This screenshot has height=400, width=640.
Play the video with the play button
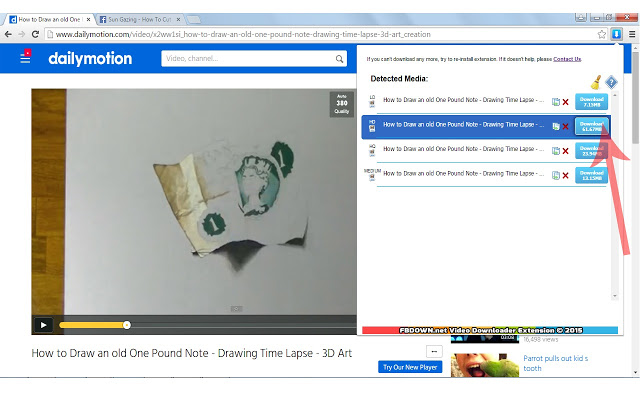[43, 325]
